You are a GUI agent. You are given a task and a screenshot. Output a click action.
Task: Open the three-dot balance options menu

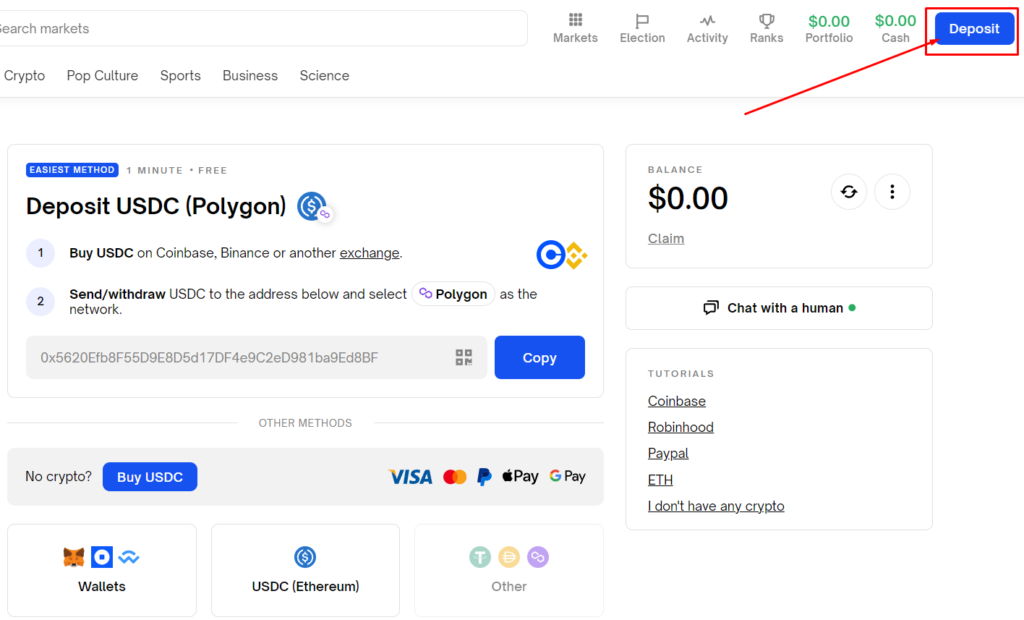coord(892,191)
